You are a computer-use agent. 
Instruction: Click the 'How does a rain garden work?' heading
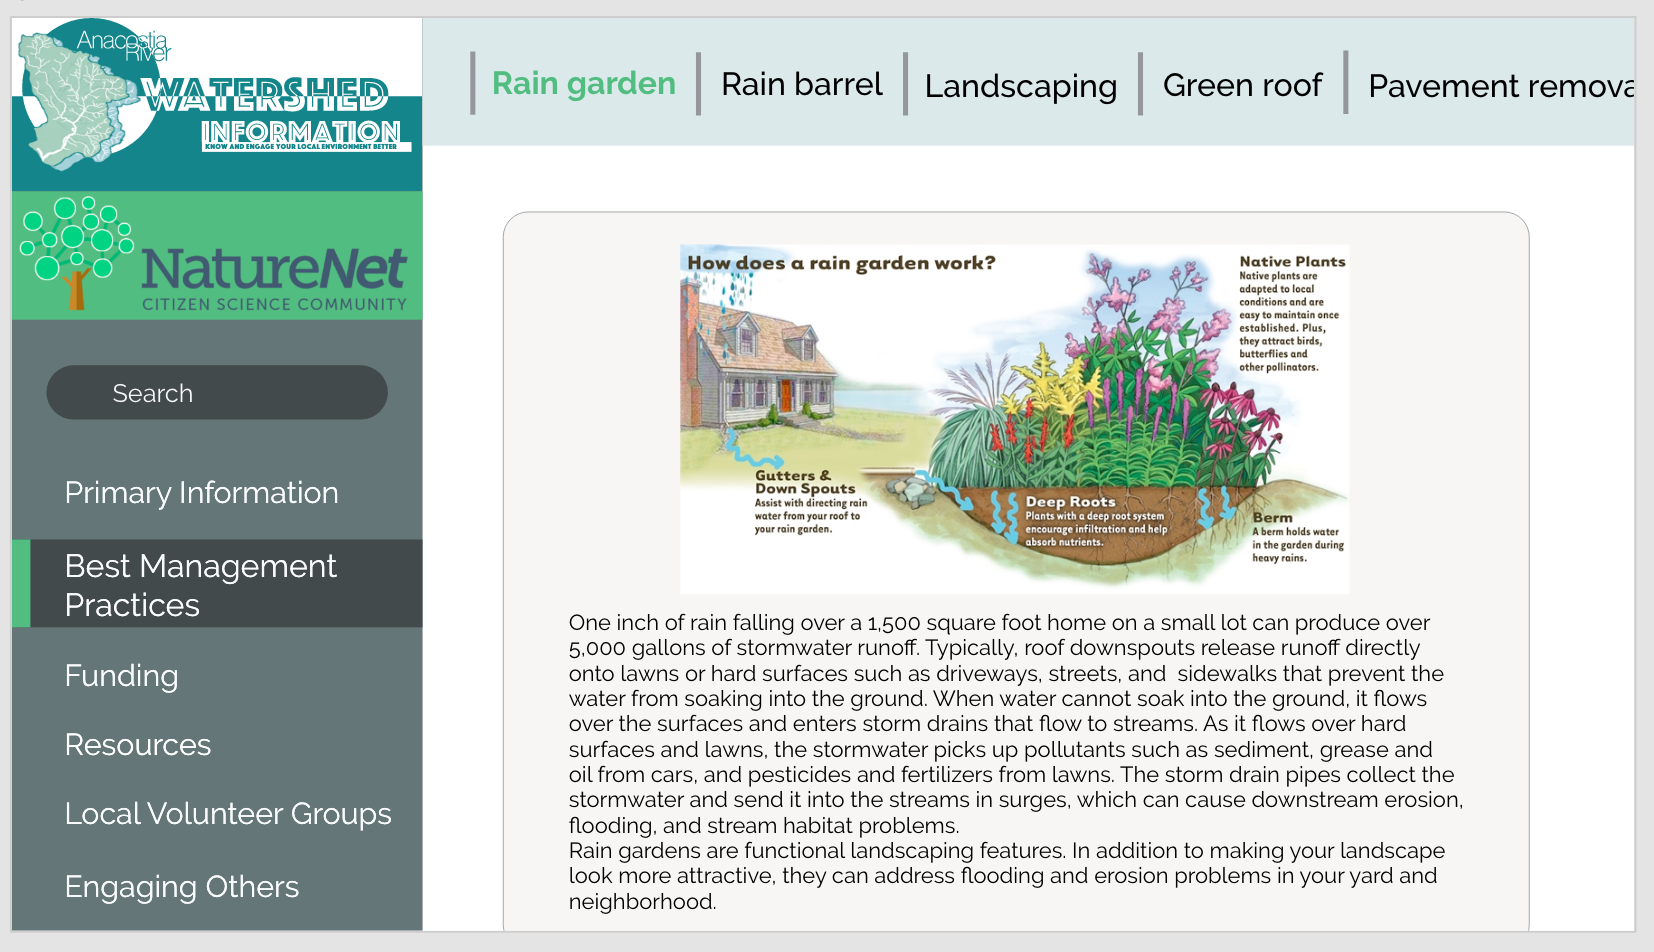841,263
